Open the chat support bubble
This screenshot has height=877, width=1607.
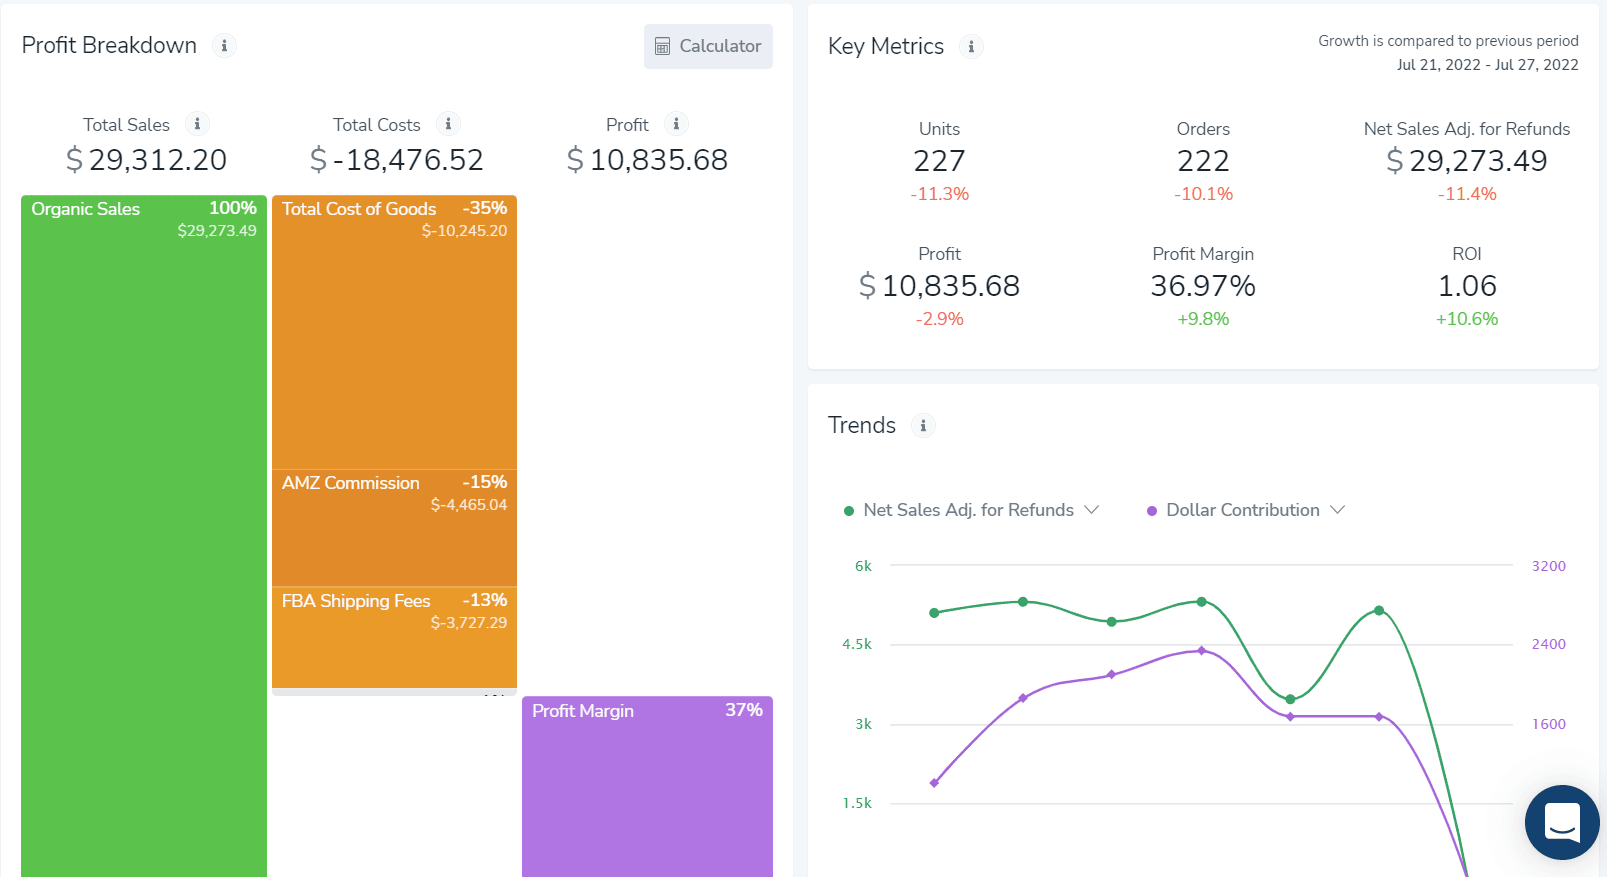click(x=1561, y=822)
